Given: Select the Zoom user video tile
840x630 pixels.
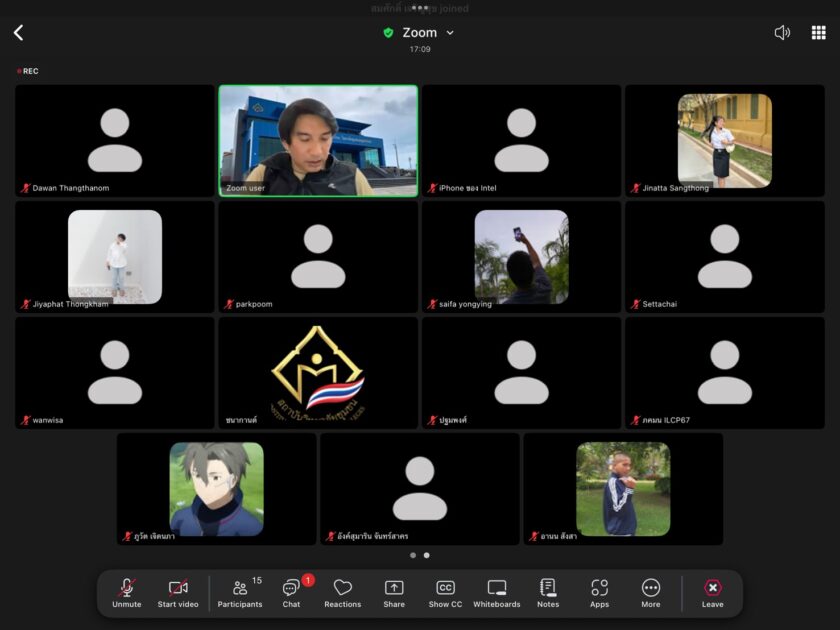Looking at the screenshot, I should tap(318, 140).
